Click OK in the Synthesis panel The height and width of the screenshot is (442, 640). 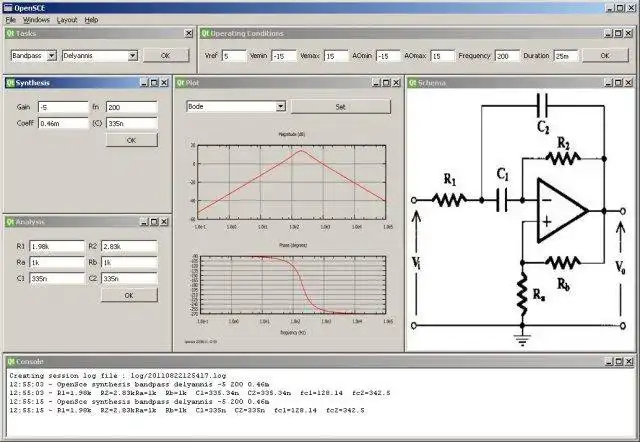click(x=131, y=140)
